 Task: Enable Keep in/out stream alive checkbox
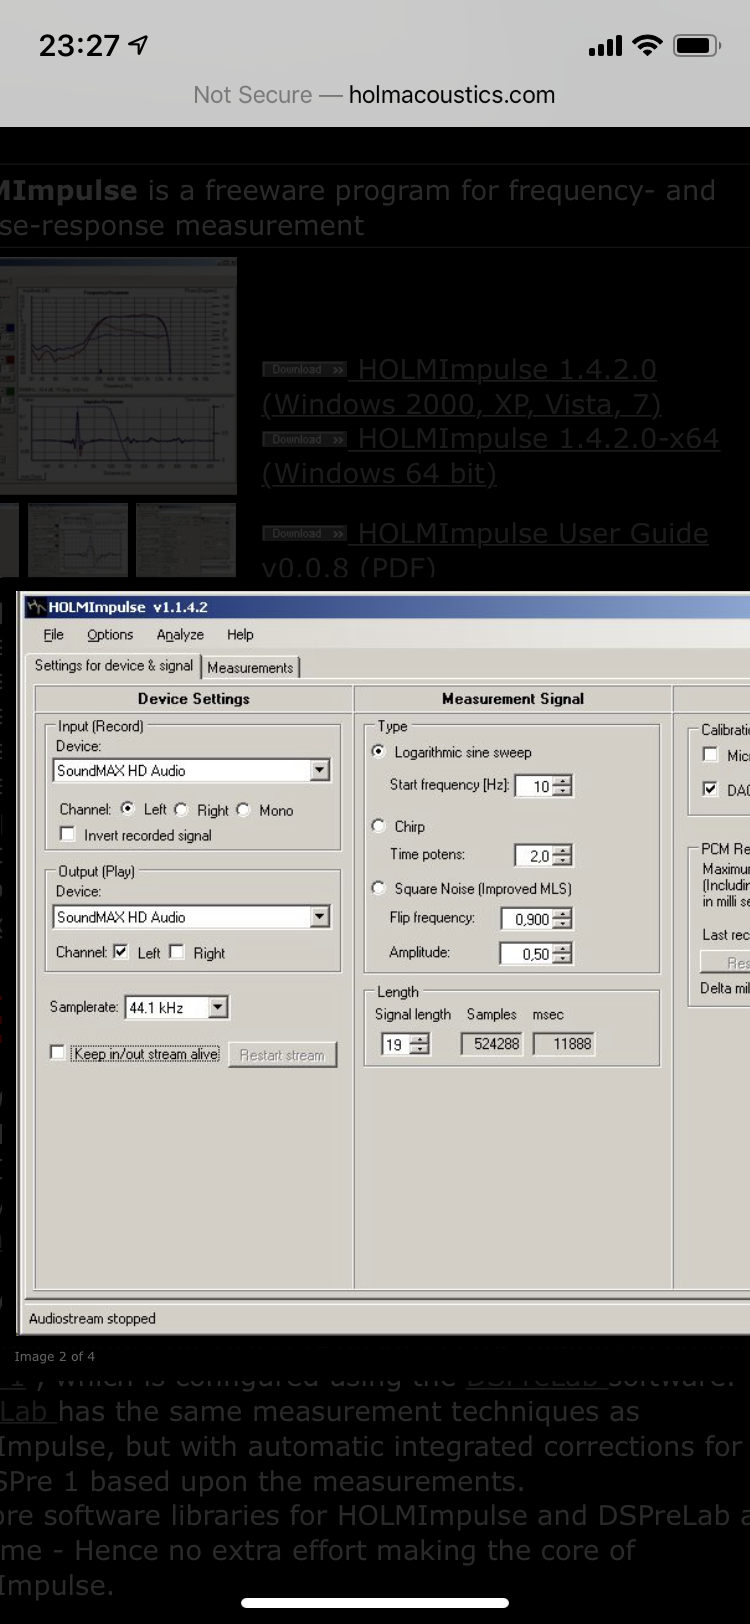click(x=57, y=1052)
